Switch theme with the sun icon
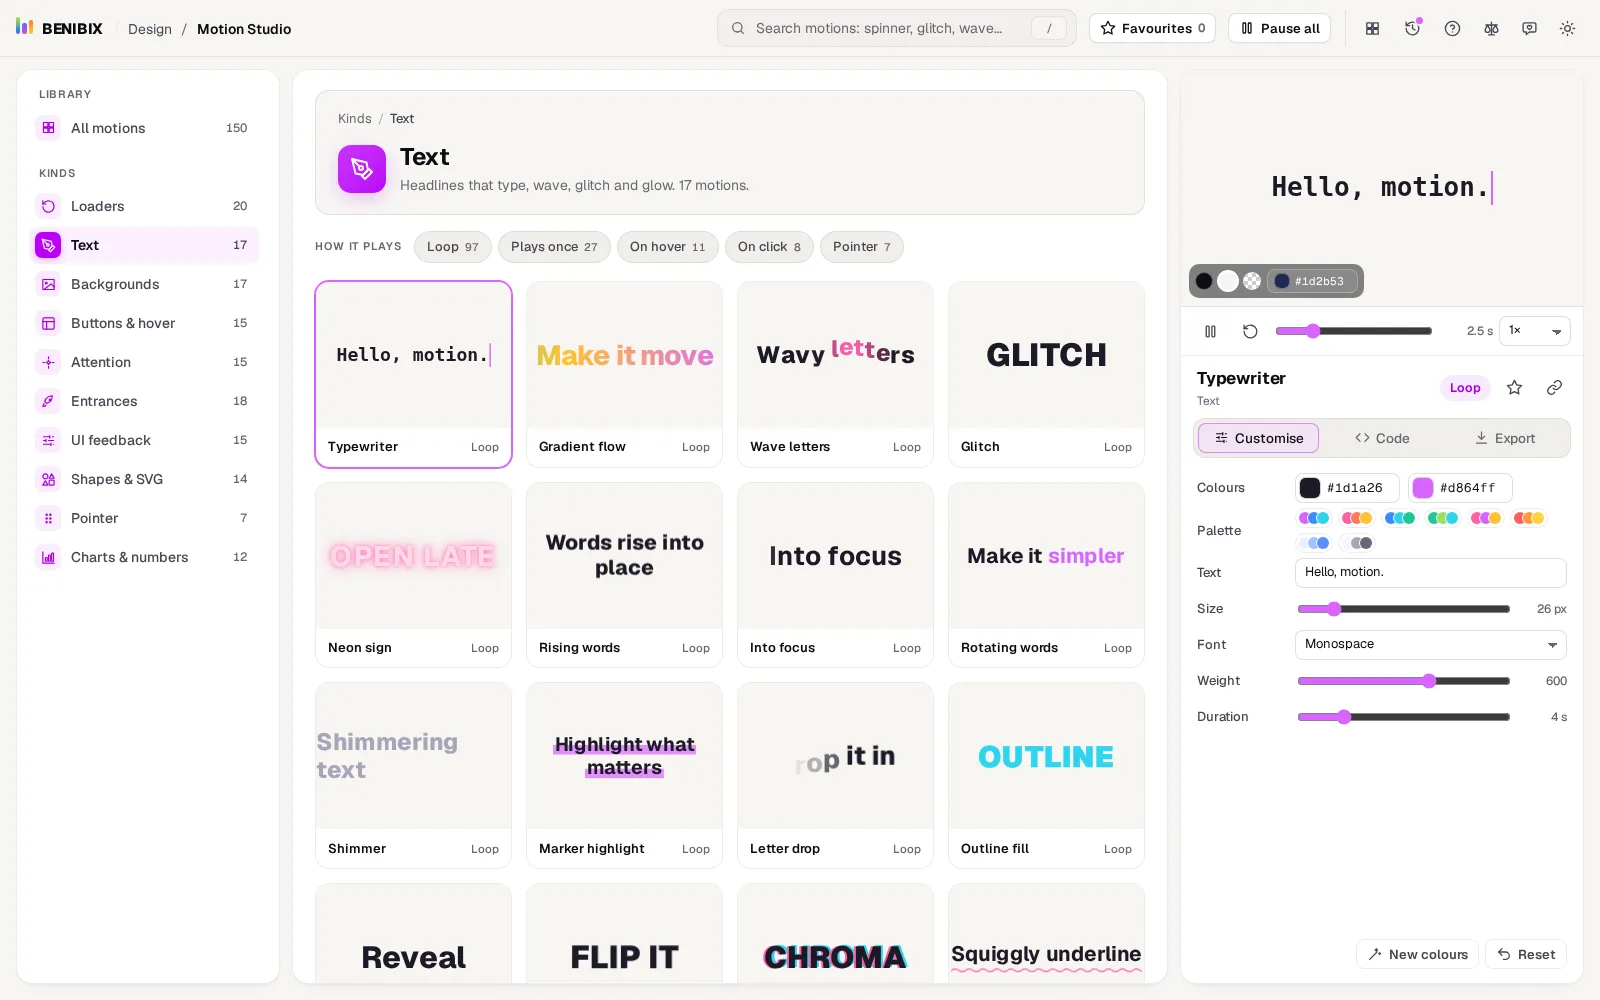 (1567, 29)
